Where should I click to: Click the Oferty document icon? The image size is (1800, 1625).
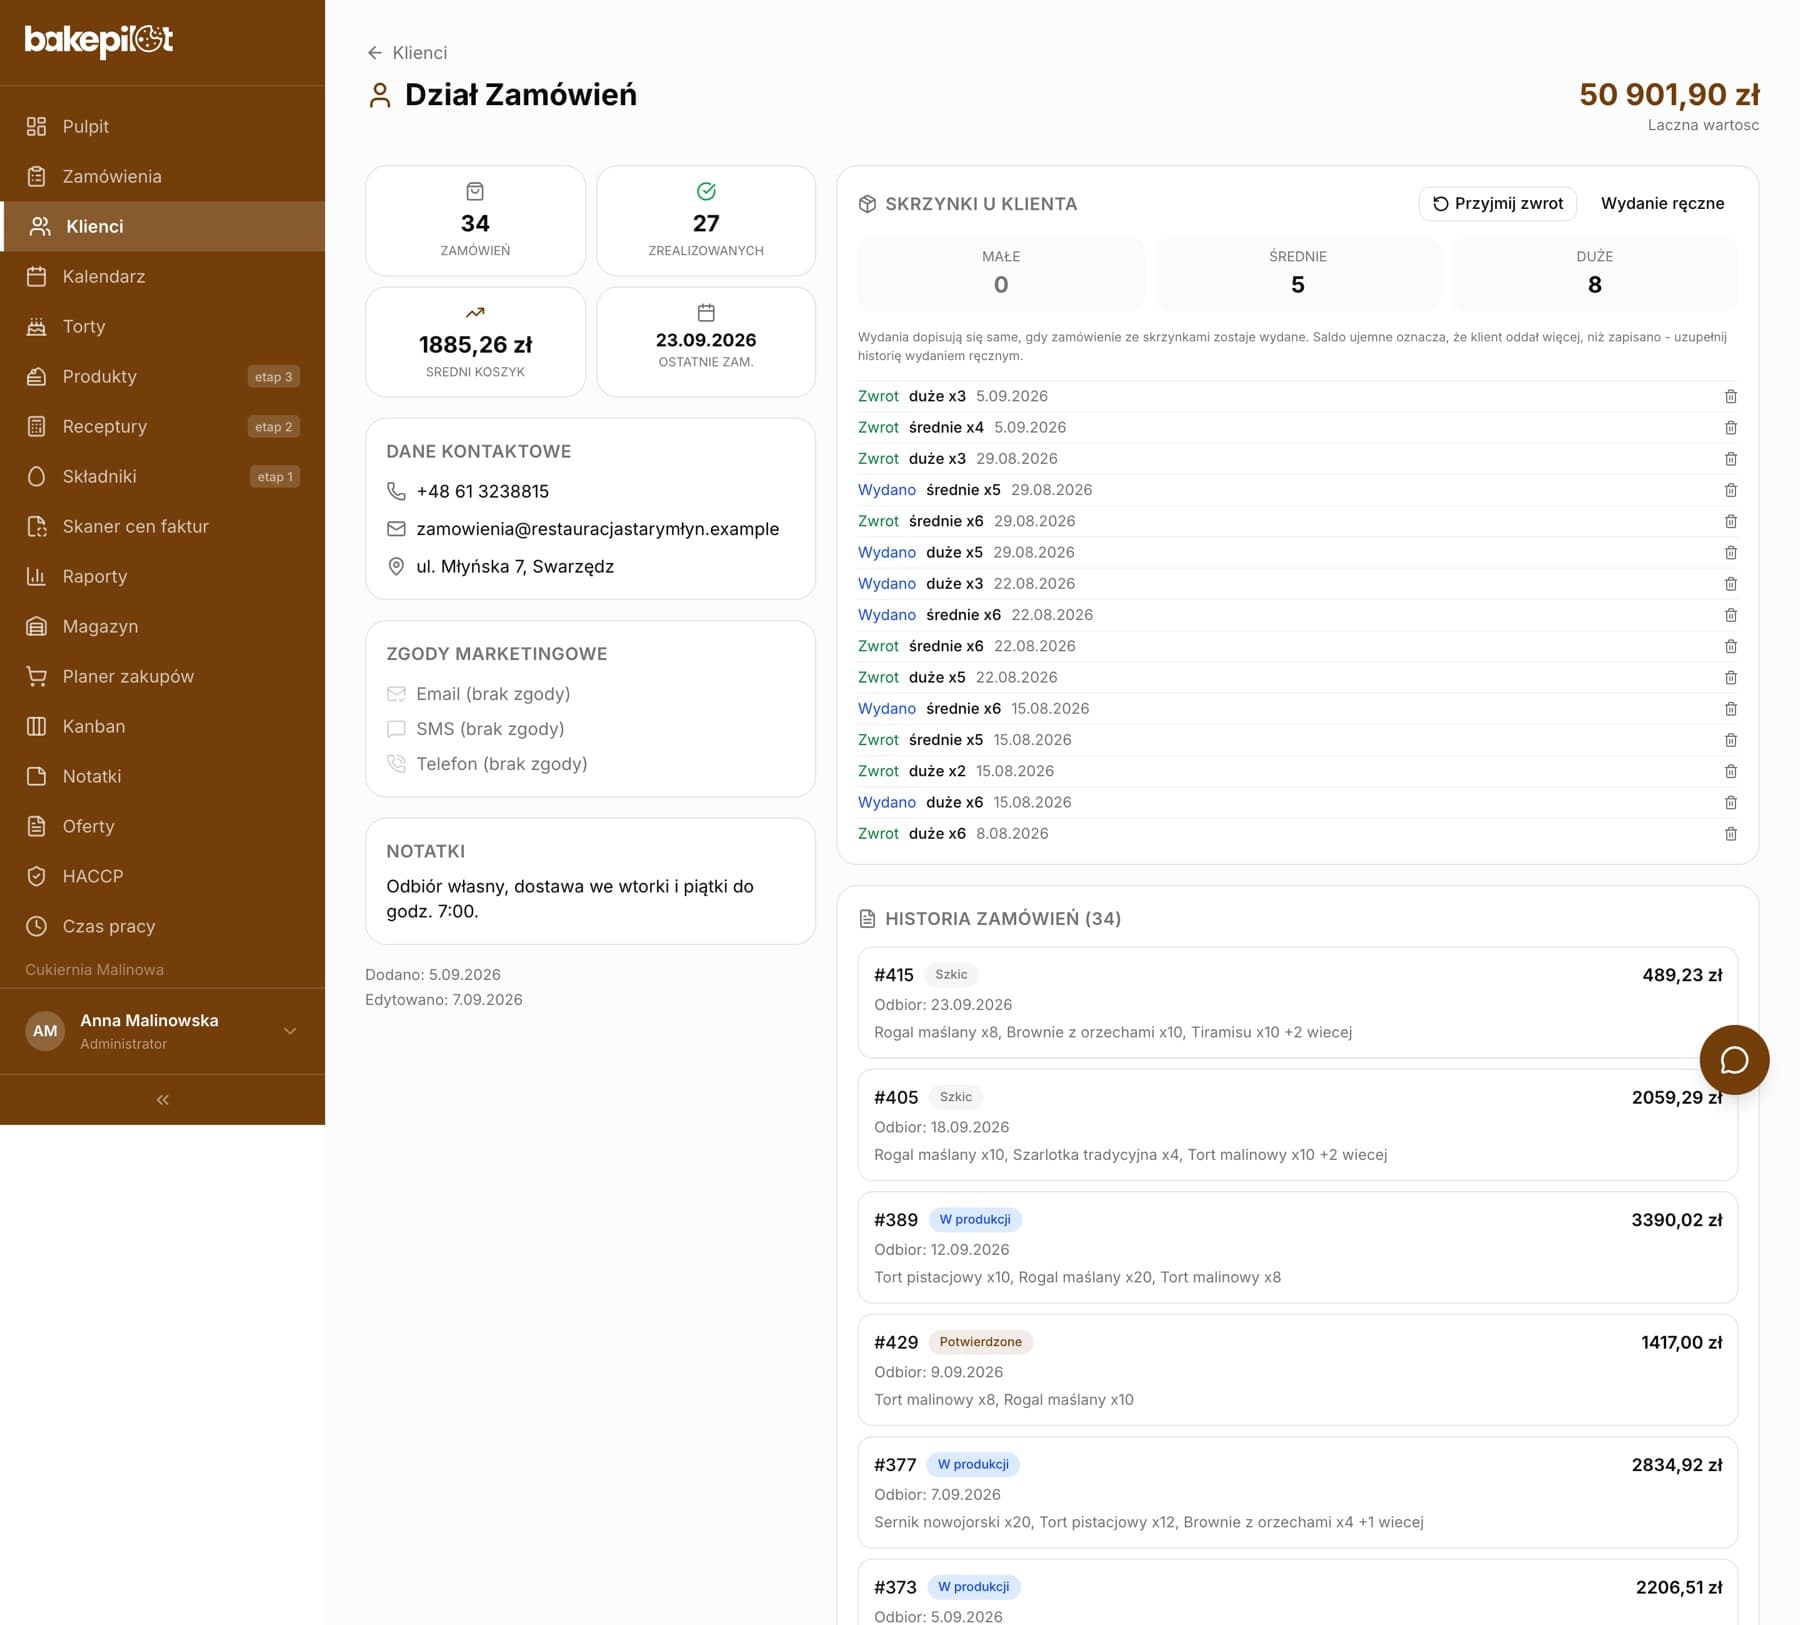click(x=37, y=826)
